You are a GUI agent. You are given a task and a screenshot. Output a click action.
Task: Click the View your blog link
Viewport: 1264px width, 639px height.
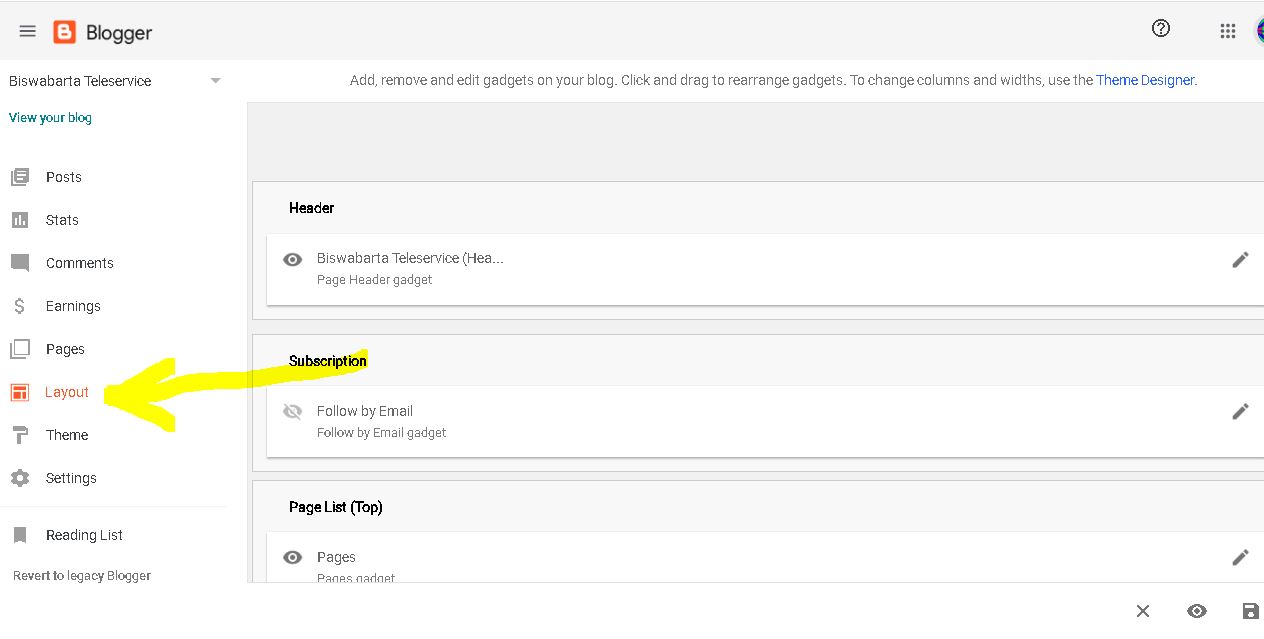[50, 118]
